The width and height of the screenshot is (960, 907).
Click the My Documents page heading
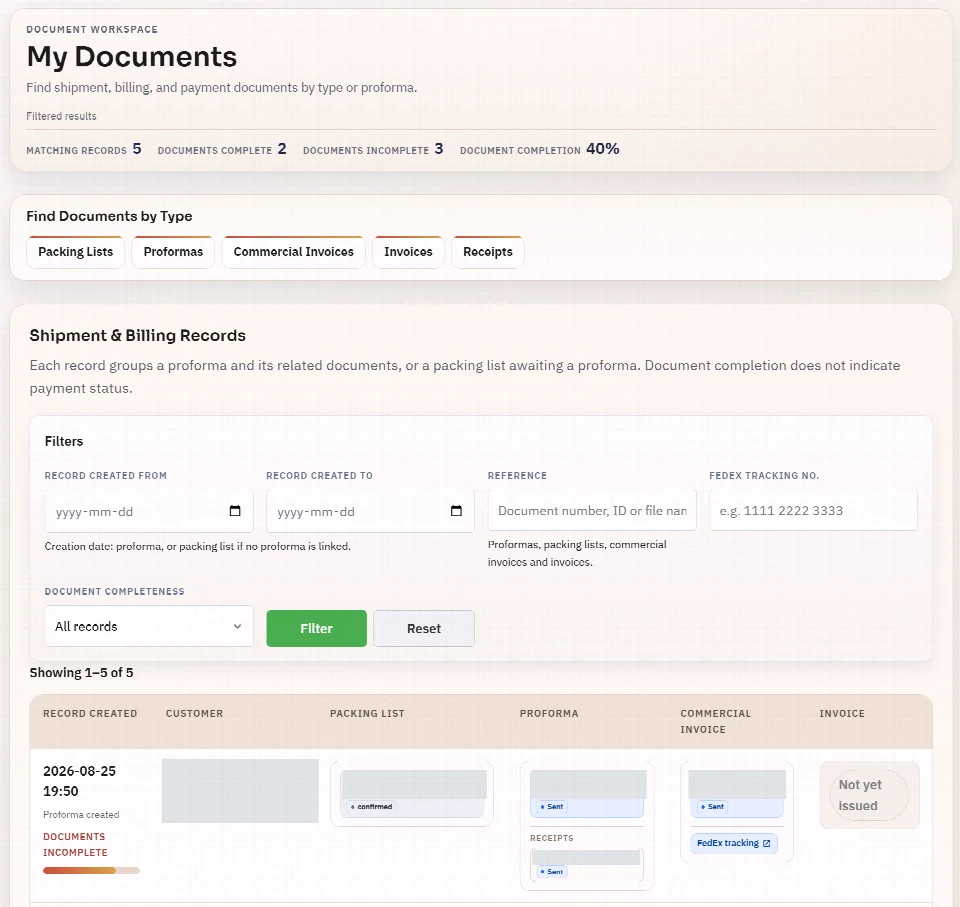pos(132,56)
